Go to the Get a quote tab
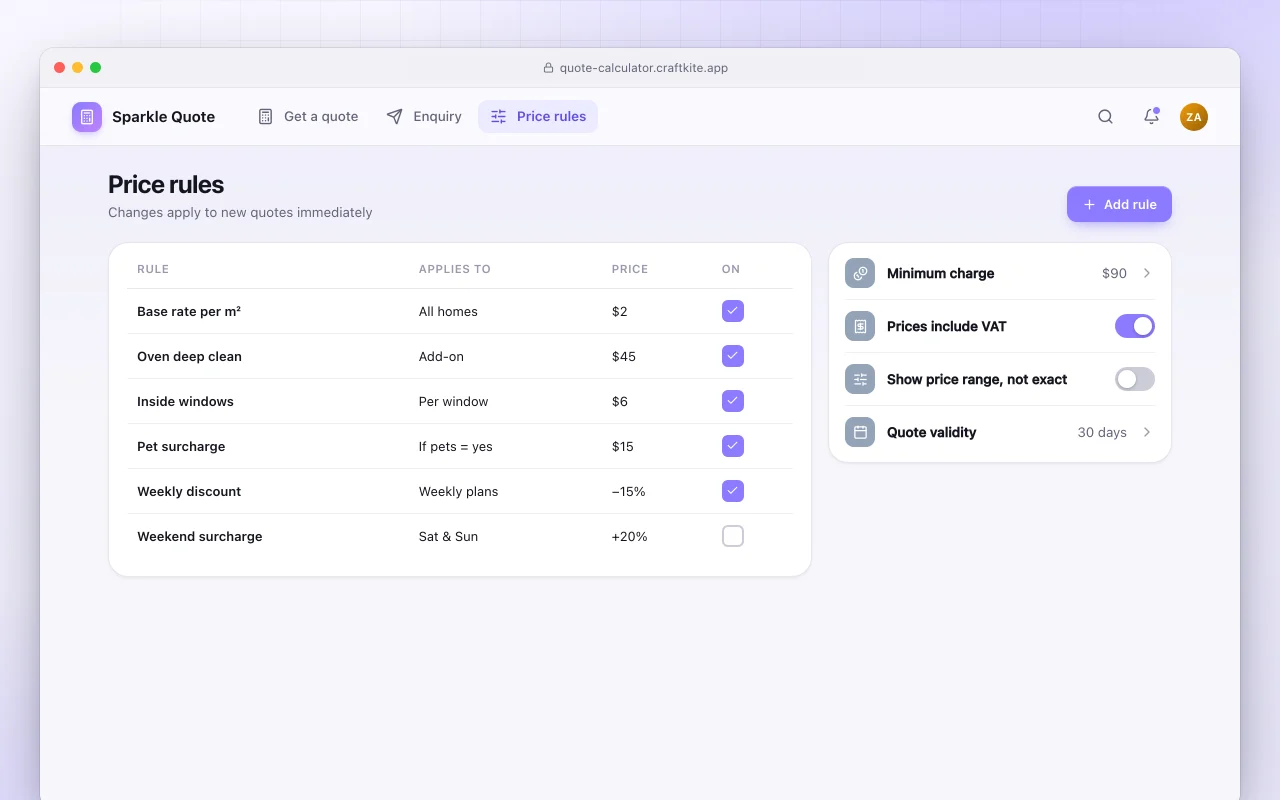The image size is (1280, 800). (x=308, y=116)
